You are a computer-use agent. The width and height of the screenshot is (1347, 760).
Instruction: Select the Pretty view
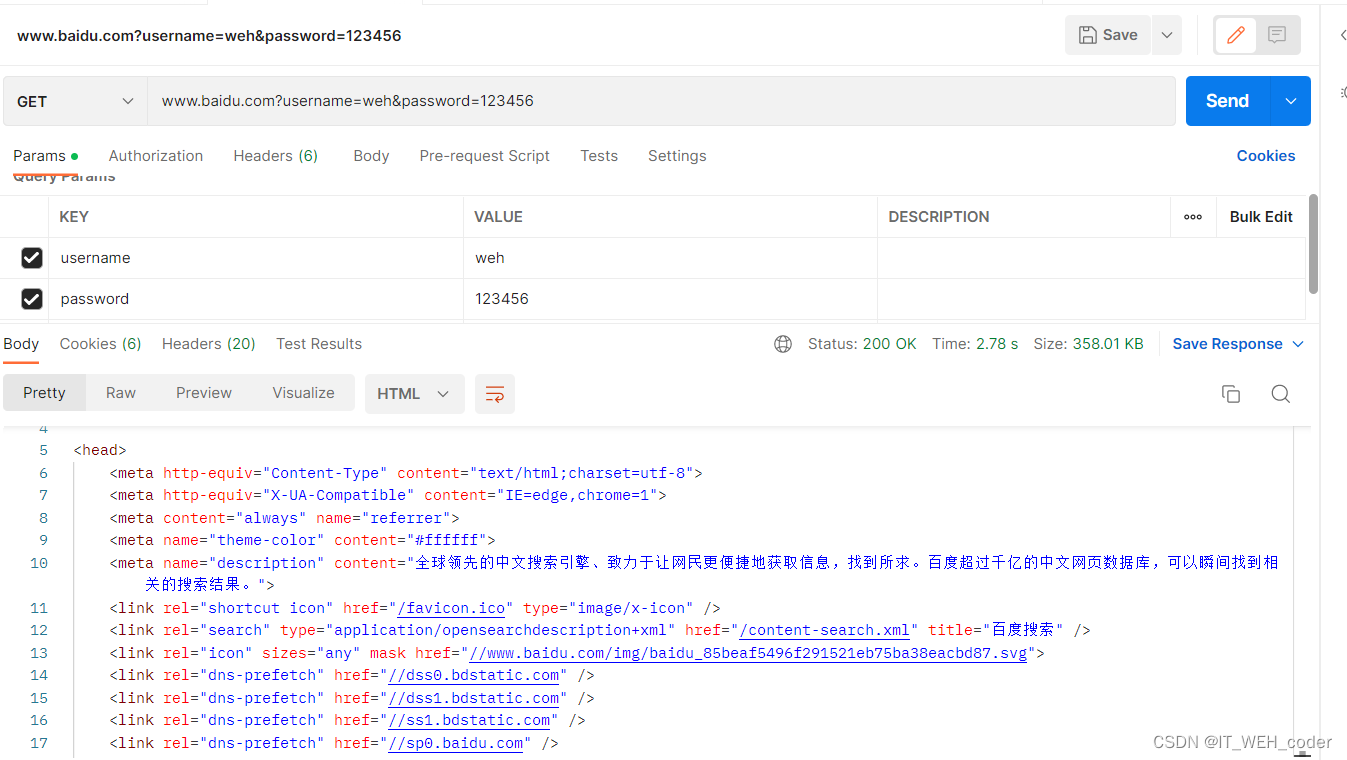(x=44, y=393)
